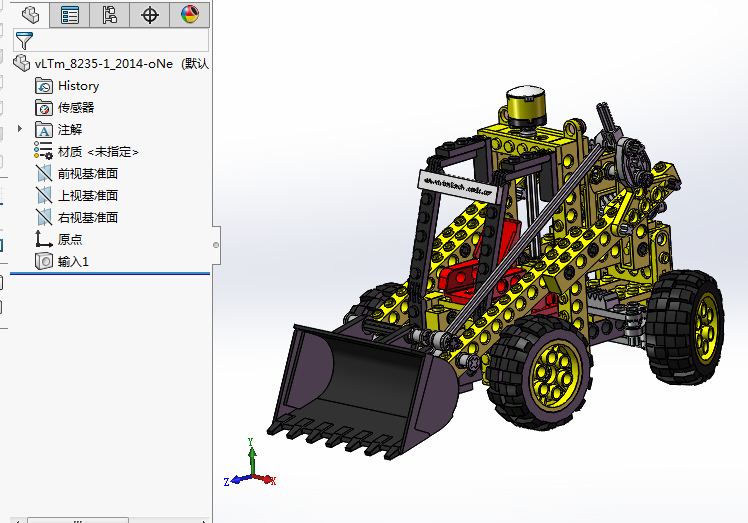The height and width of the screenshot is (523, 748).
Task: Select the 材质 <未指定> material item
Action: pyautogui.click(x=97, y=152)
